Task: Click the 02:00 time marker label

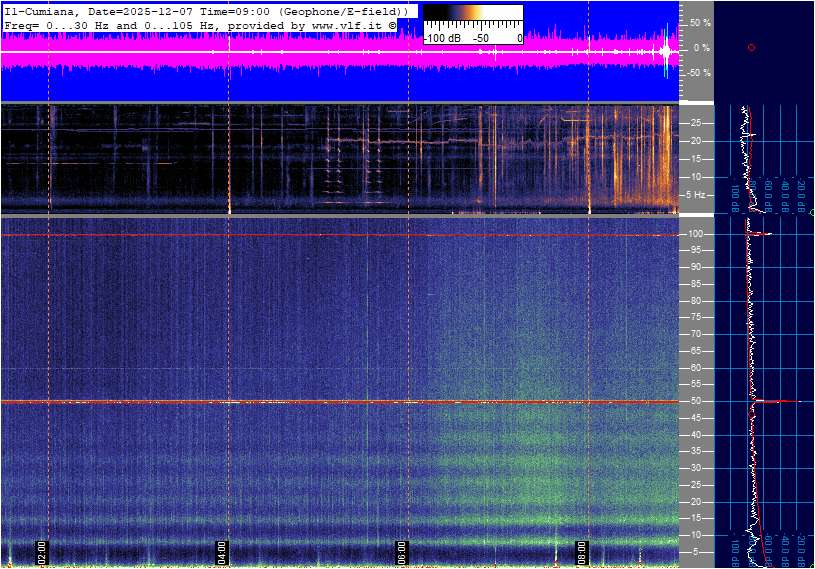Action: point(42,551)
